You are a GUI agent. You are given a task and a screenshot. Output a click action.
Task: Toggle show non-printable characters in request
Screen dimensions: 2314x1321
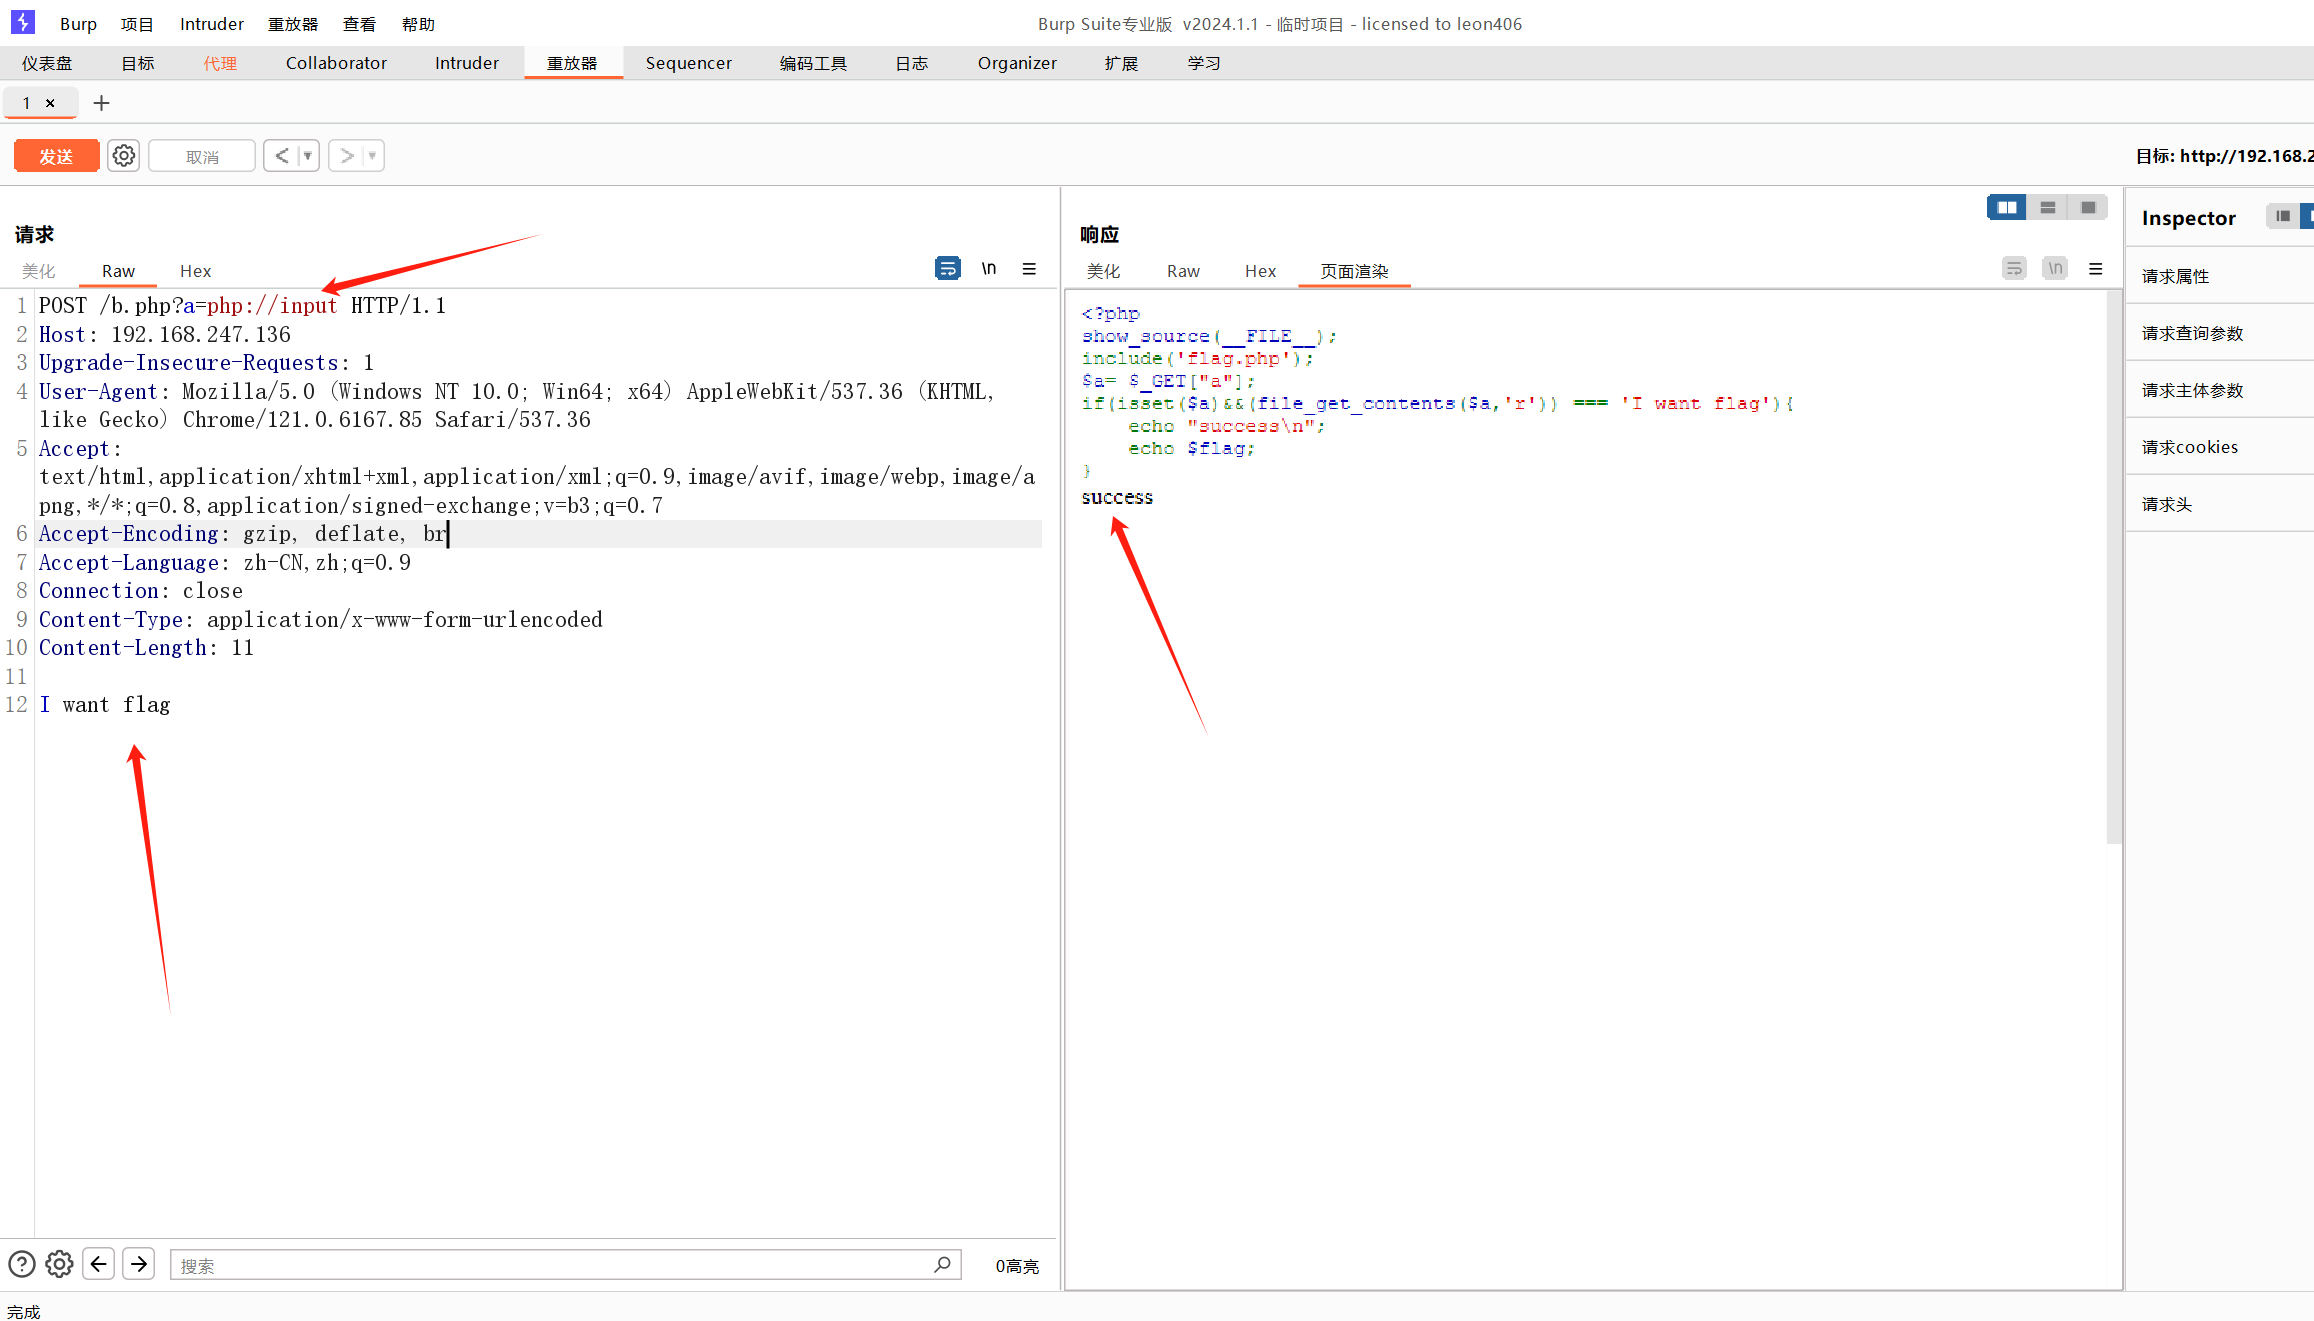pyautogui.click(x=988, y=268)
